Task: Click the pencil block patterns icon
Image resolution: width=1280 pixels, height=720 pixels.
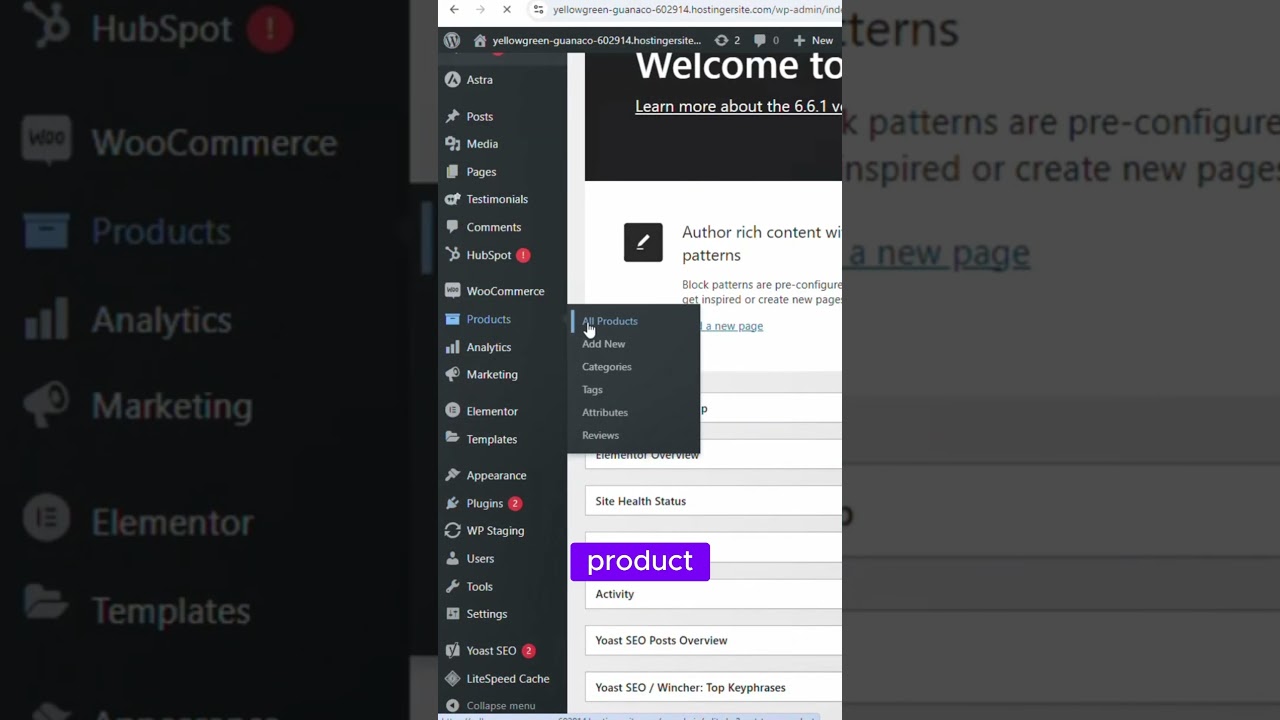Action: [643, 243]
